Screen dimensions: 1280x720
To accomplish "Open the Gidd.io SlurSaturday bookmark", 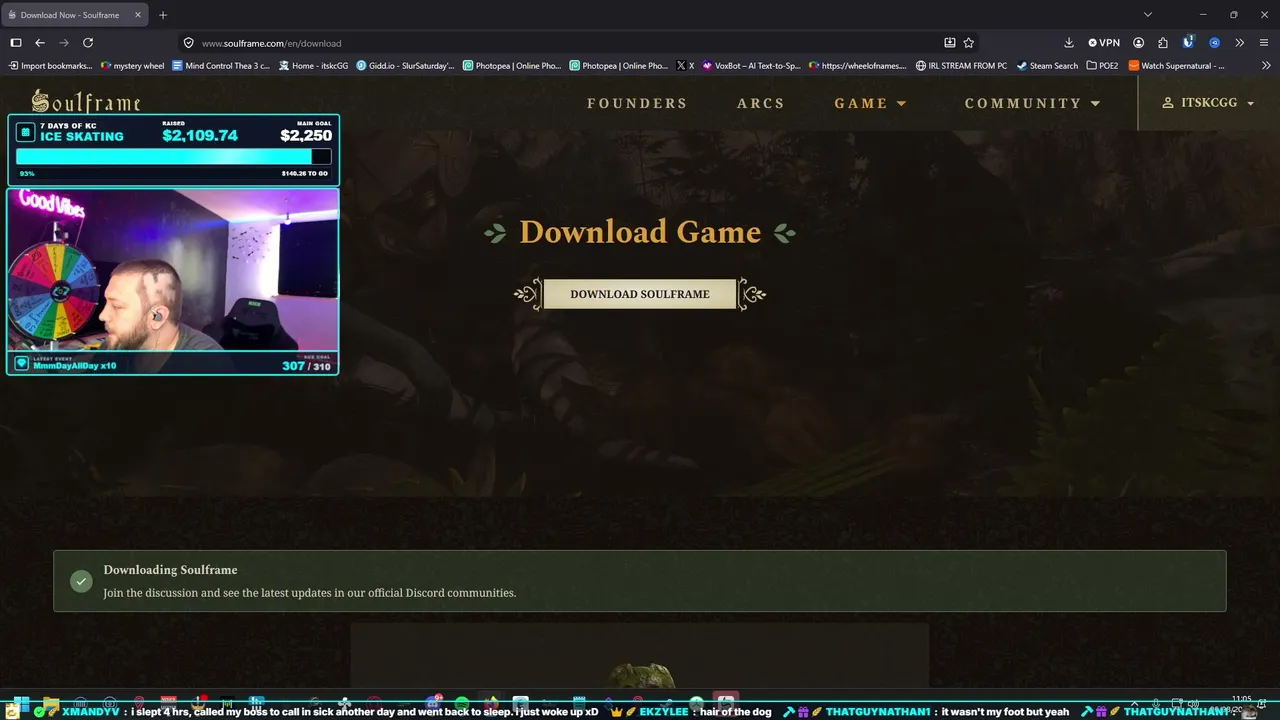I will coord(406,66).
